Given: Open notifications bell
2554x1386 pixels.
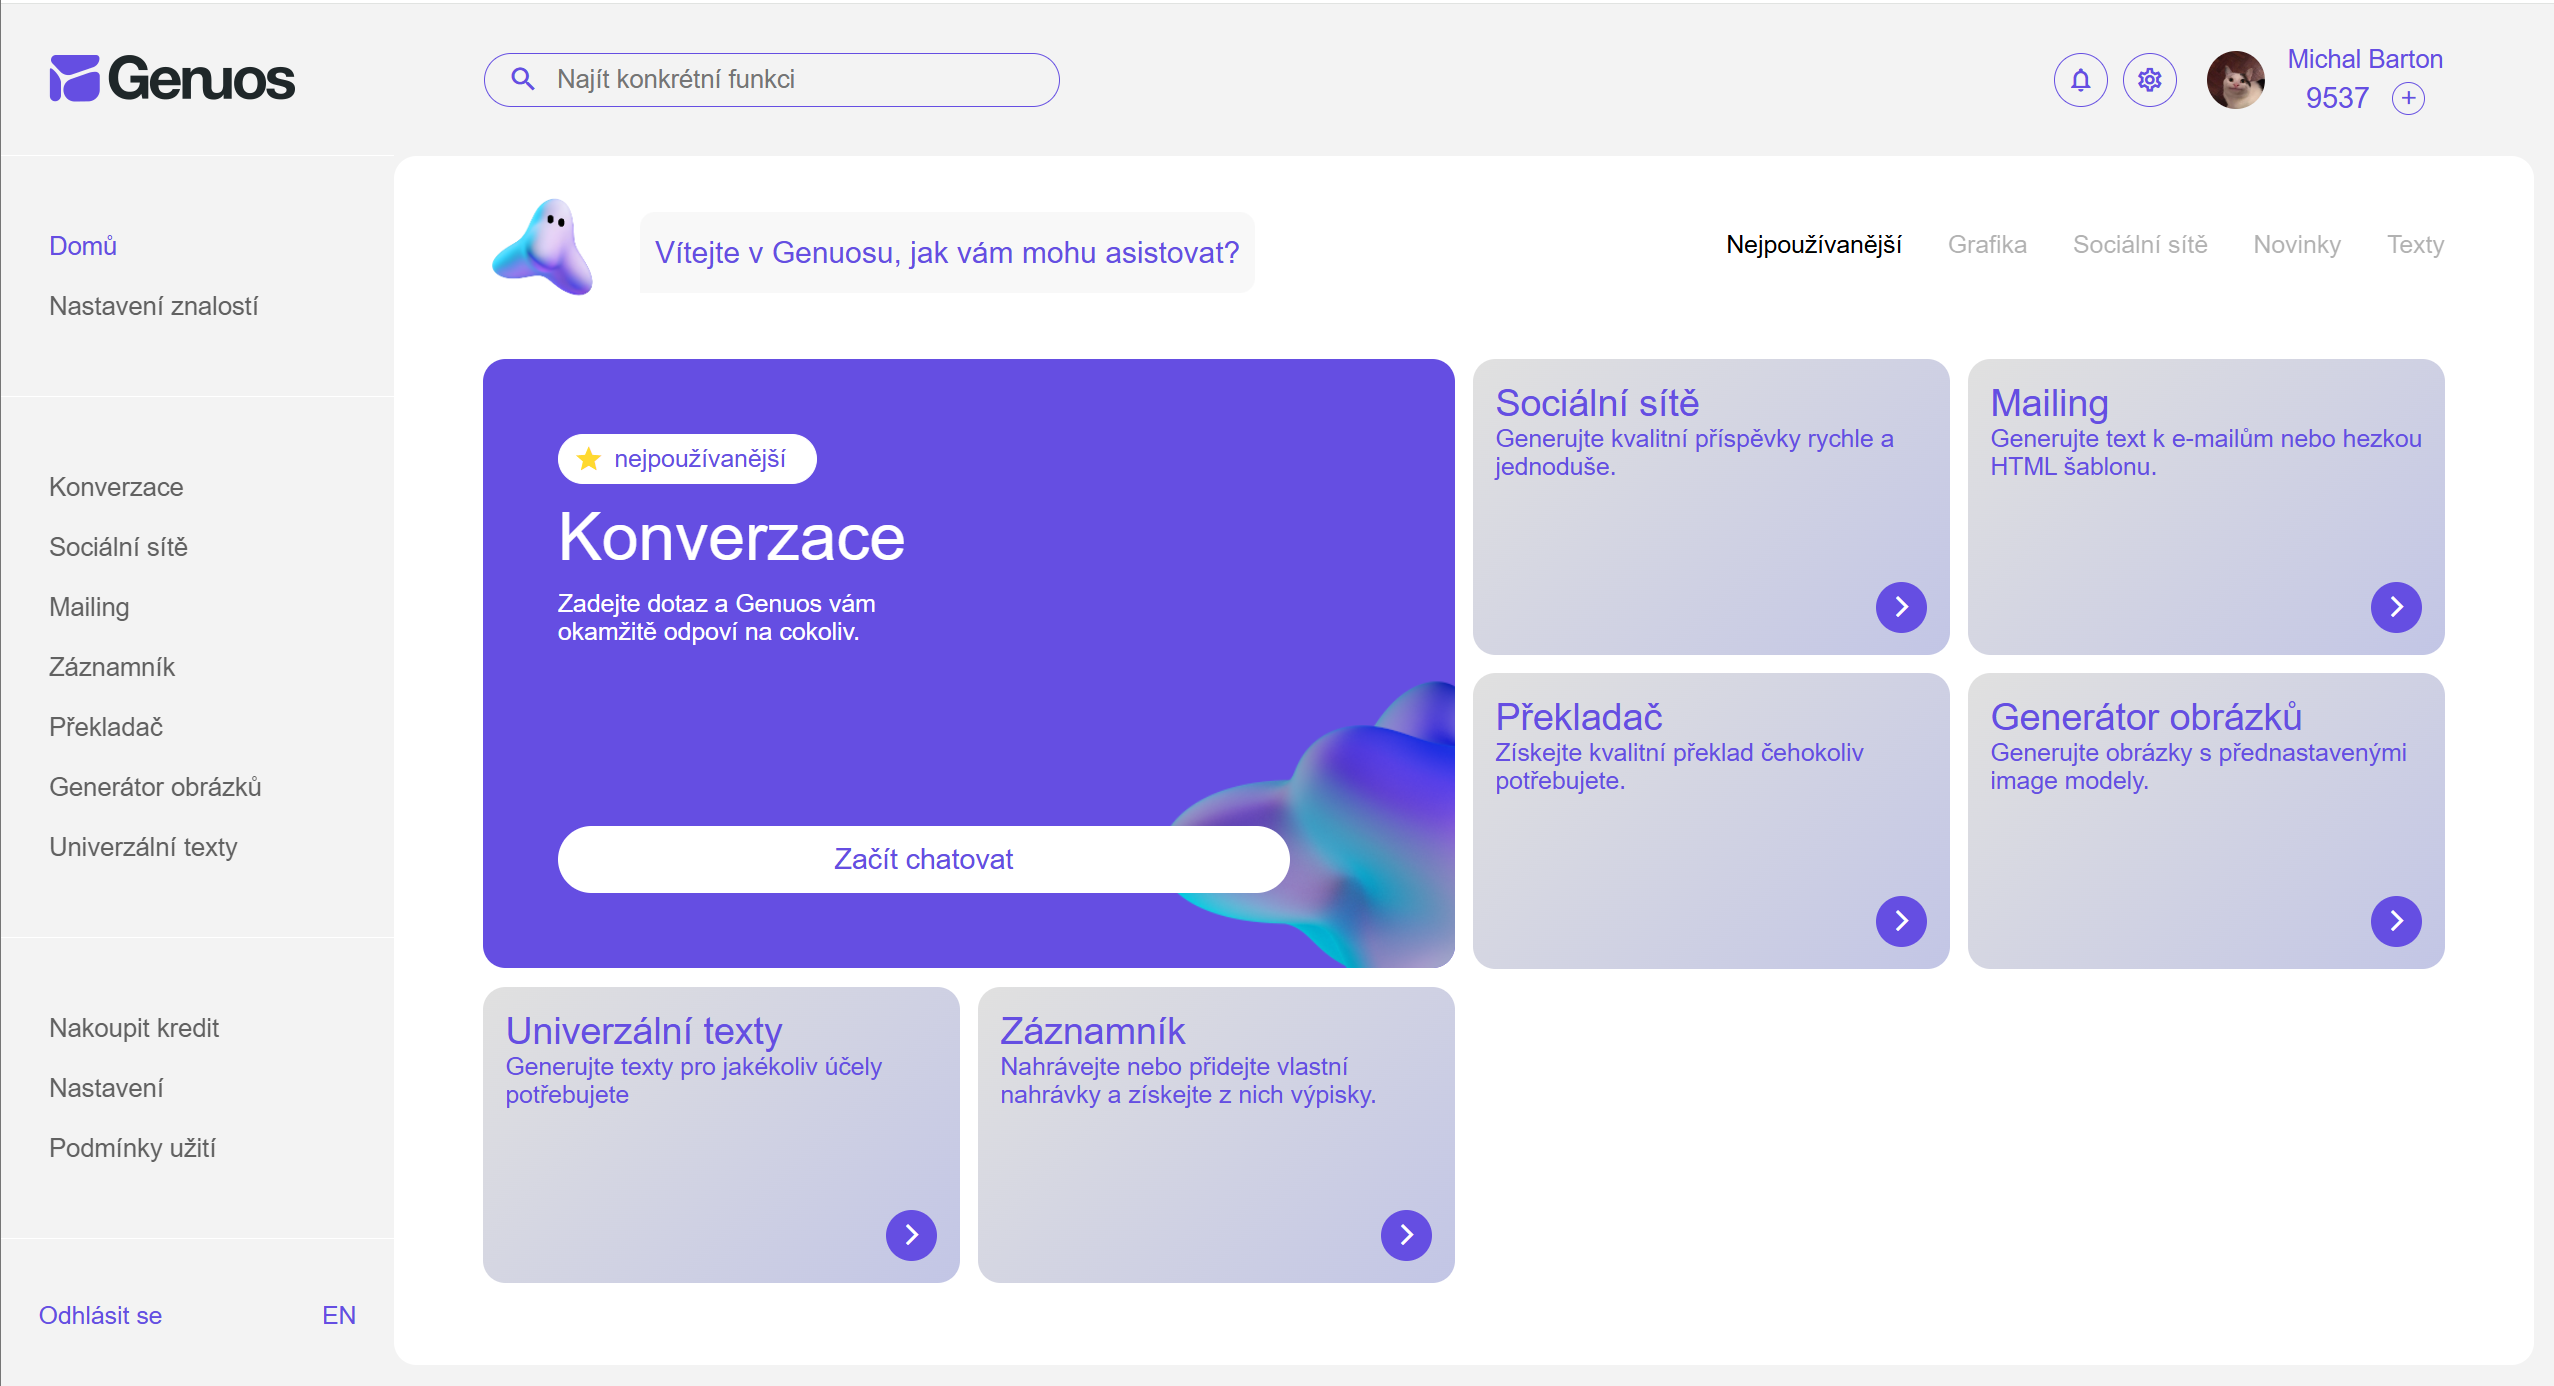Looking at the screenshot, I should (2080, 80).
